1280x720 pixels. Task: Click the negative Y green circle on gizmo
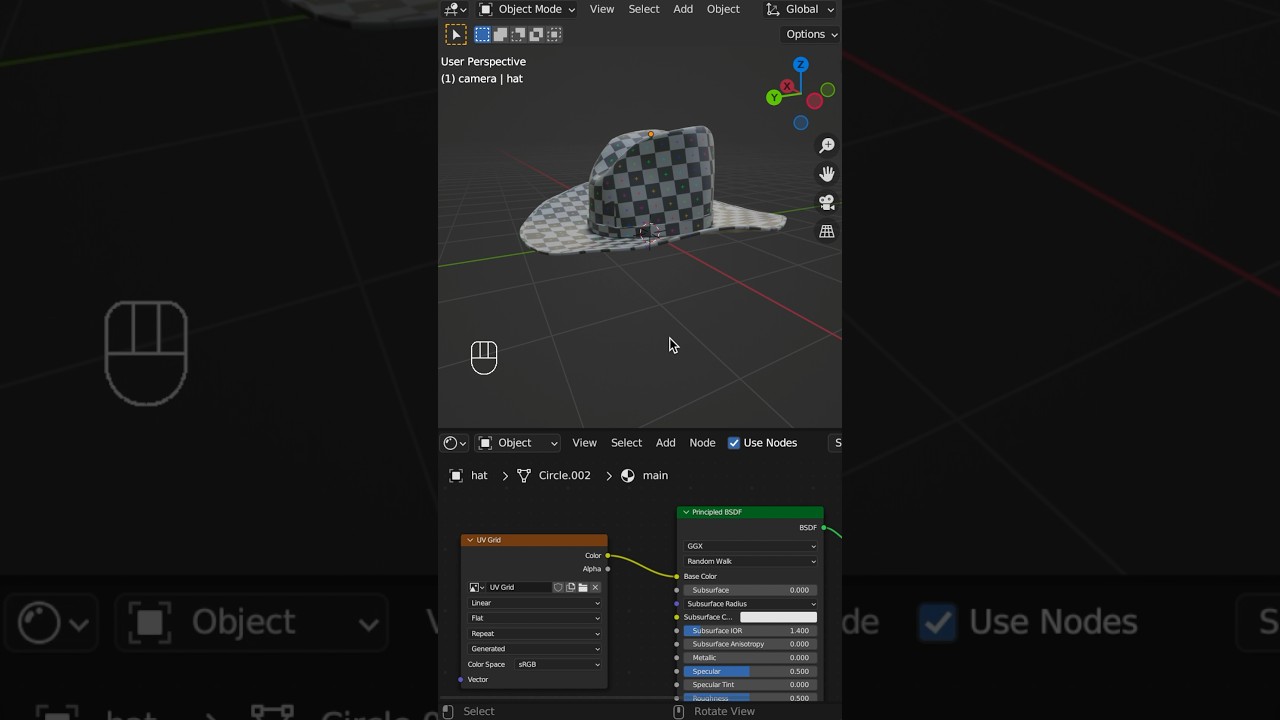[828, 90]
